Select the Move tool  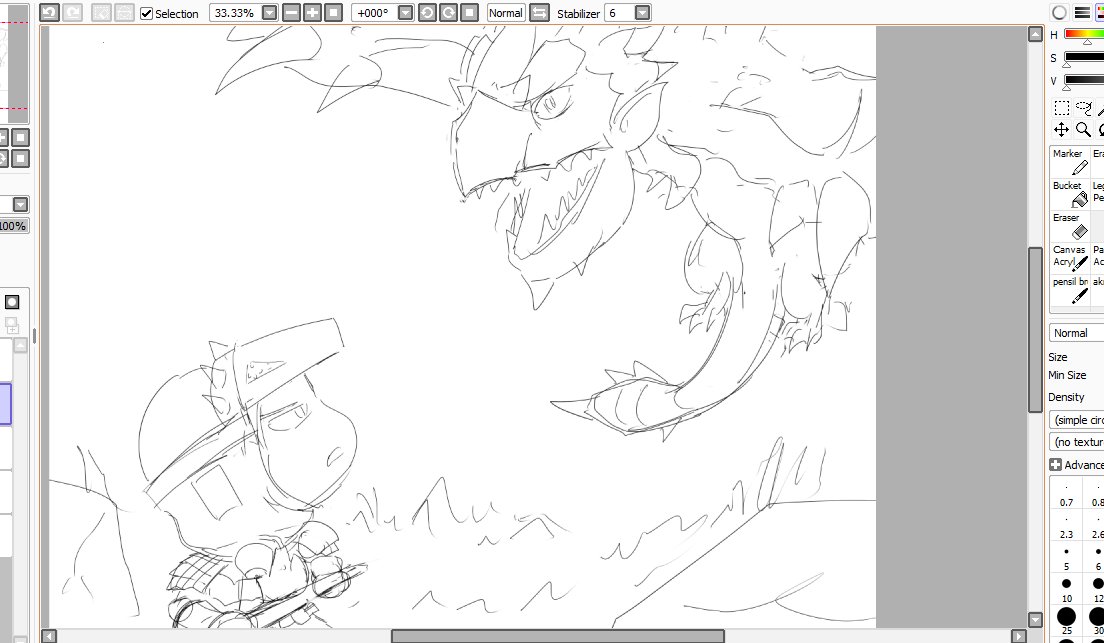(1062, 130)
